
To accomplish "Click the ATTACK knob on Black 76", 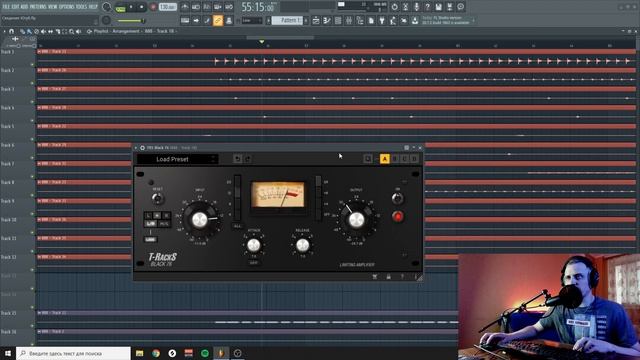I will (x=253, y=245).
